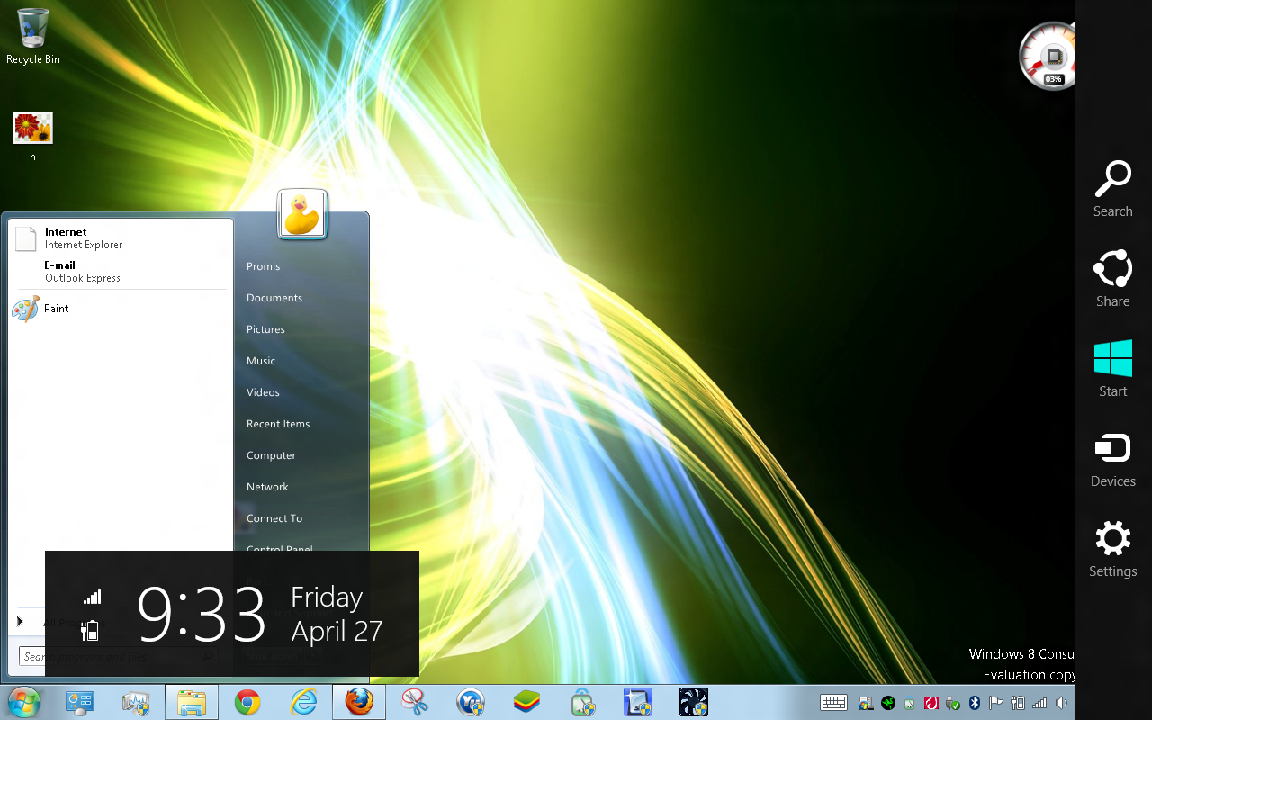Open Network in the Start menu

267,487
